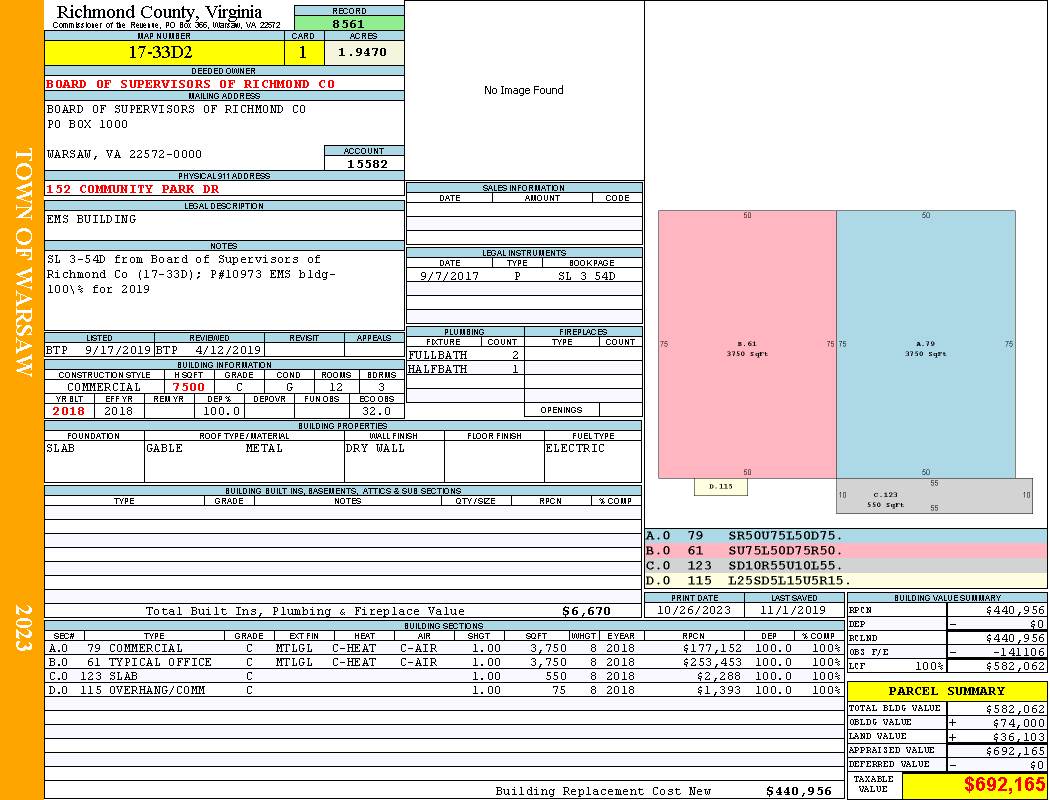Click the deeded owner name in red
The image size is (1050, 800).
click(x=190, y=84)
